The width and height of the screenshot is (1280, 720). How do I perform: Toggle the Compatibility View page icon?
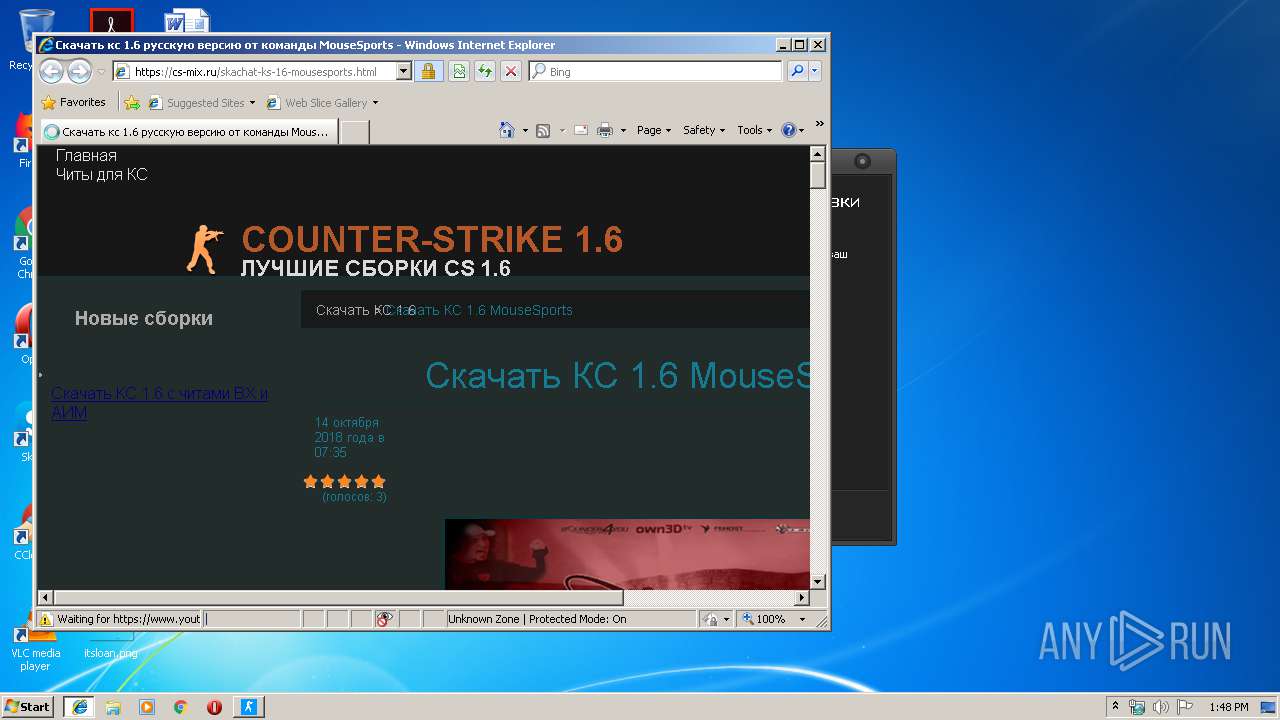(458, 72)
